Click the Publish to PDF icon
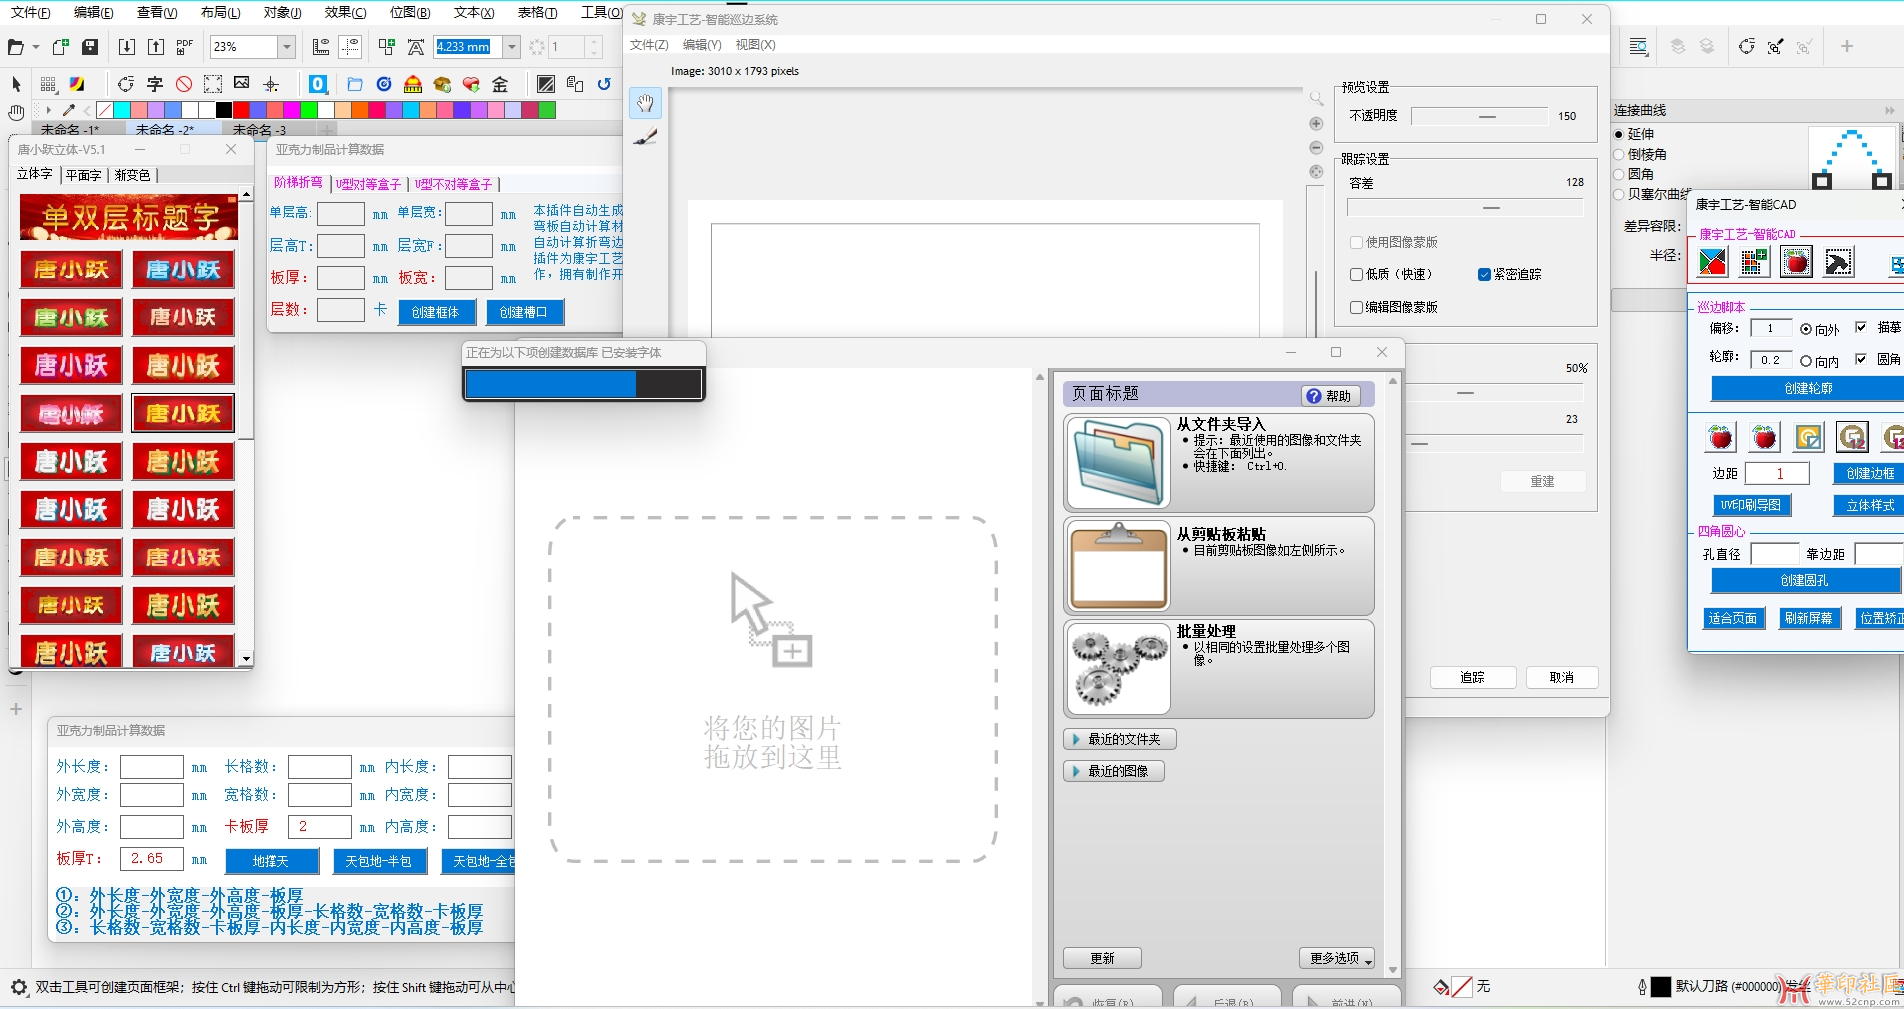1904x1009 pixels. 185,47
